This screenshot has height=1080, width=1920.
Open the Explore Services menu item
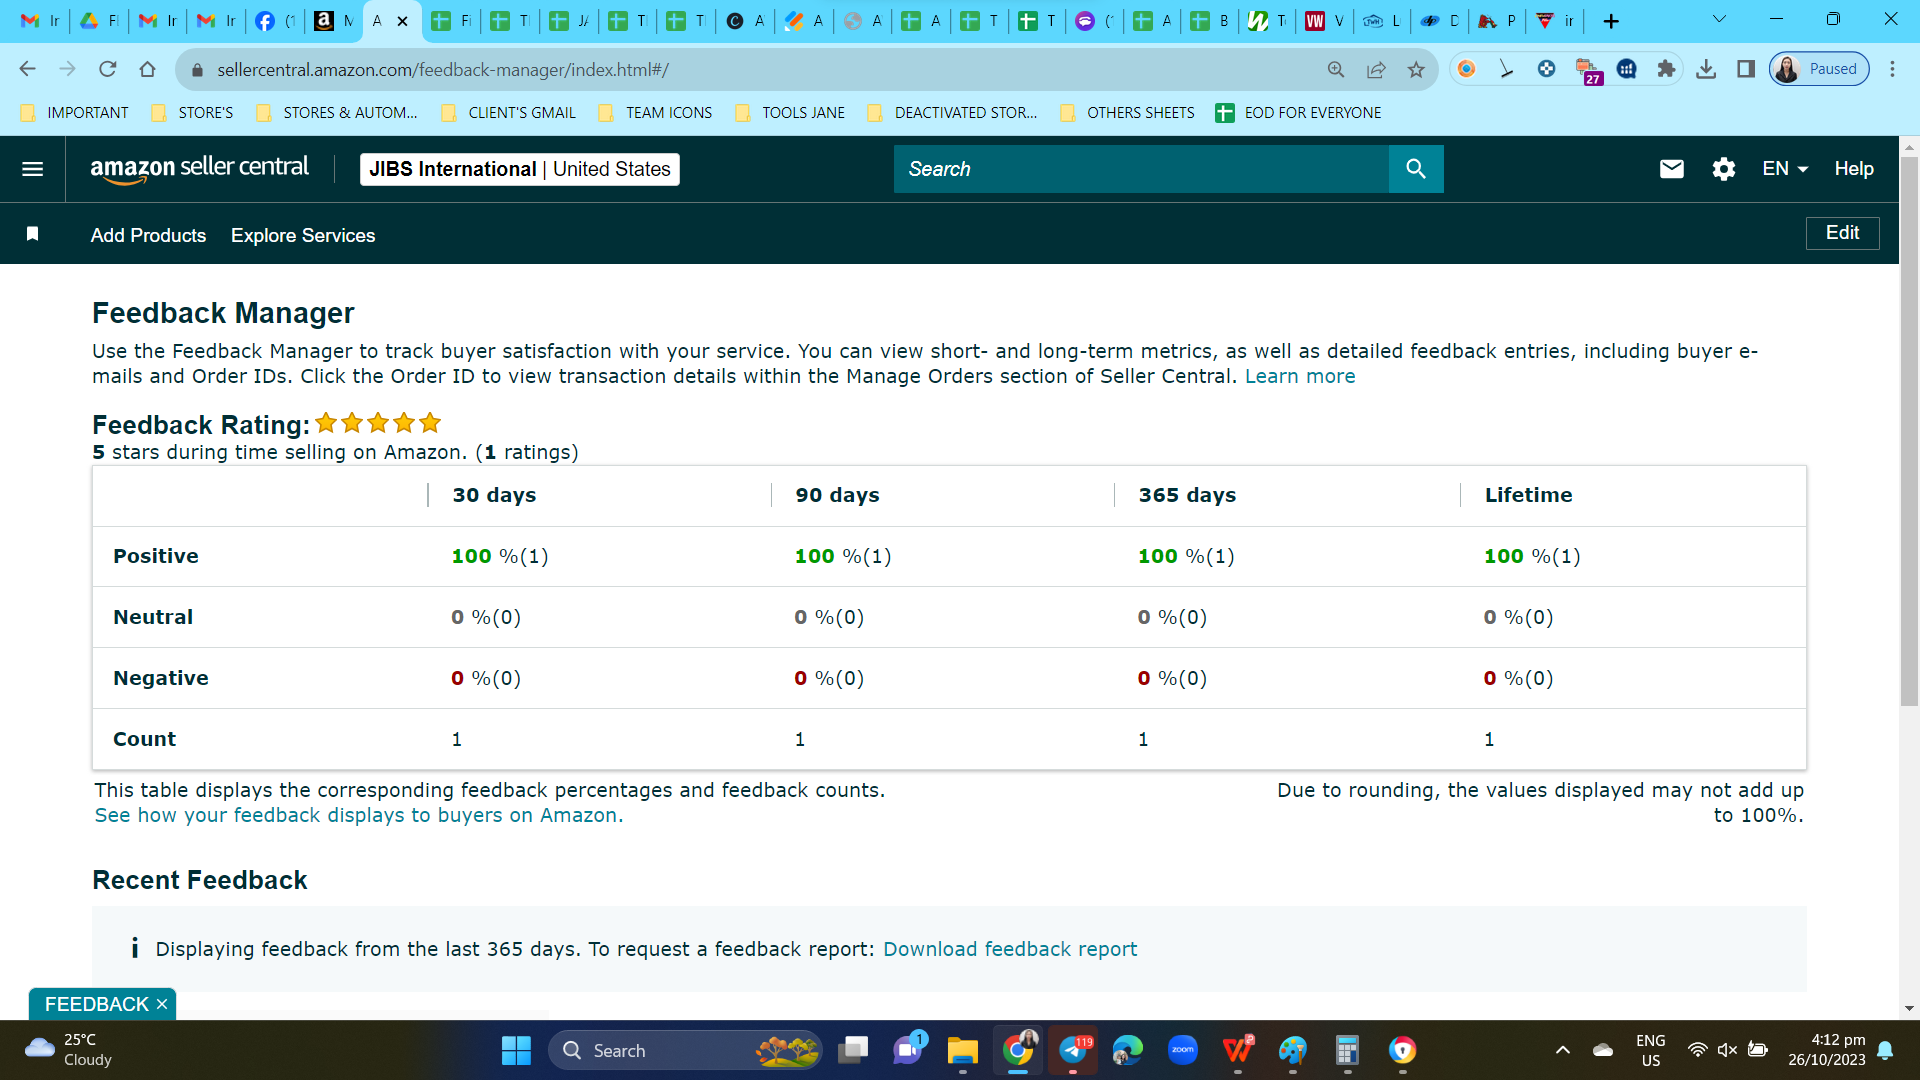(303, 235)
